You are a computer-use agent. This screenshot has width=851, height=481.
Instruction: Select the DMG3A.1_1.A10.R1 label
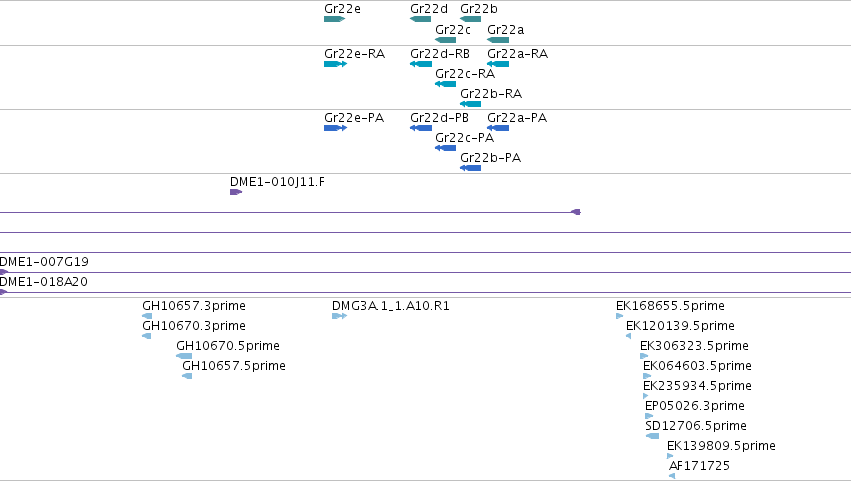pyautogui.click(x=391, y=306)
